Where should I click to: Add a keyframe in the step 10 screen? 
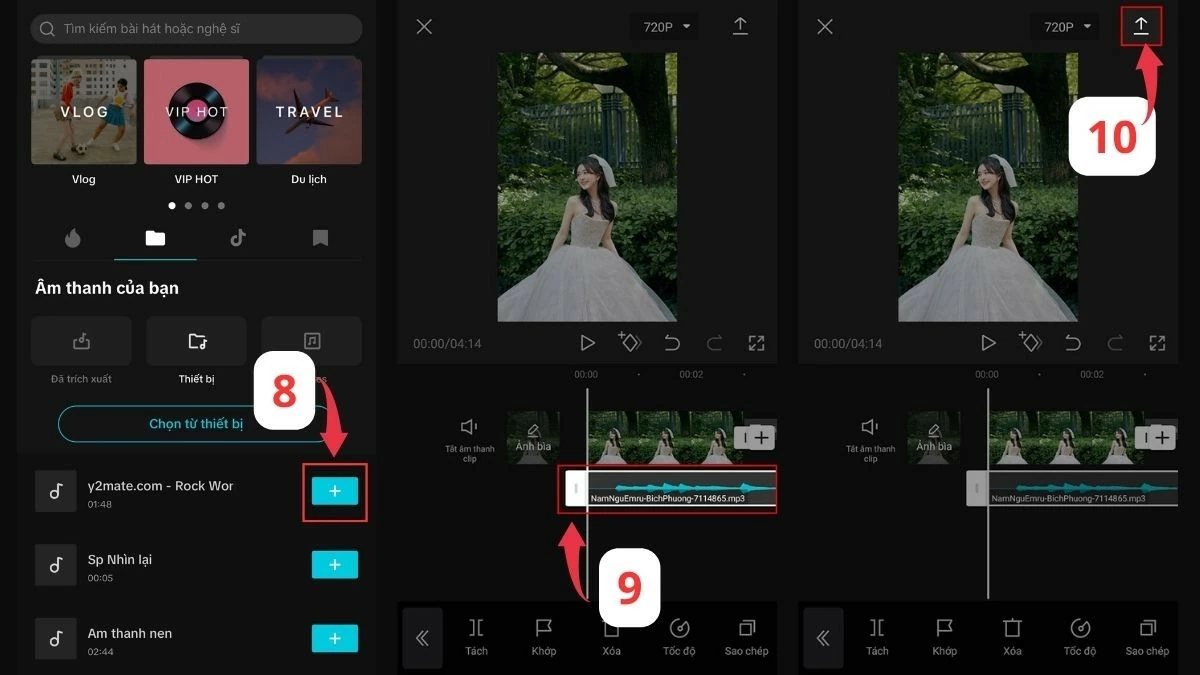point(1029,343)
